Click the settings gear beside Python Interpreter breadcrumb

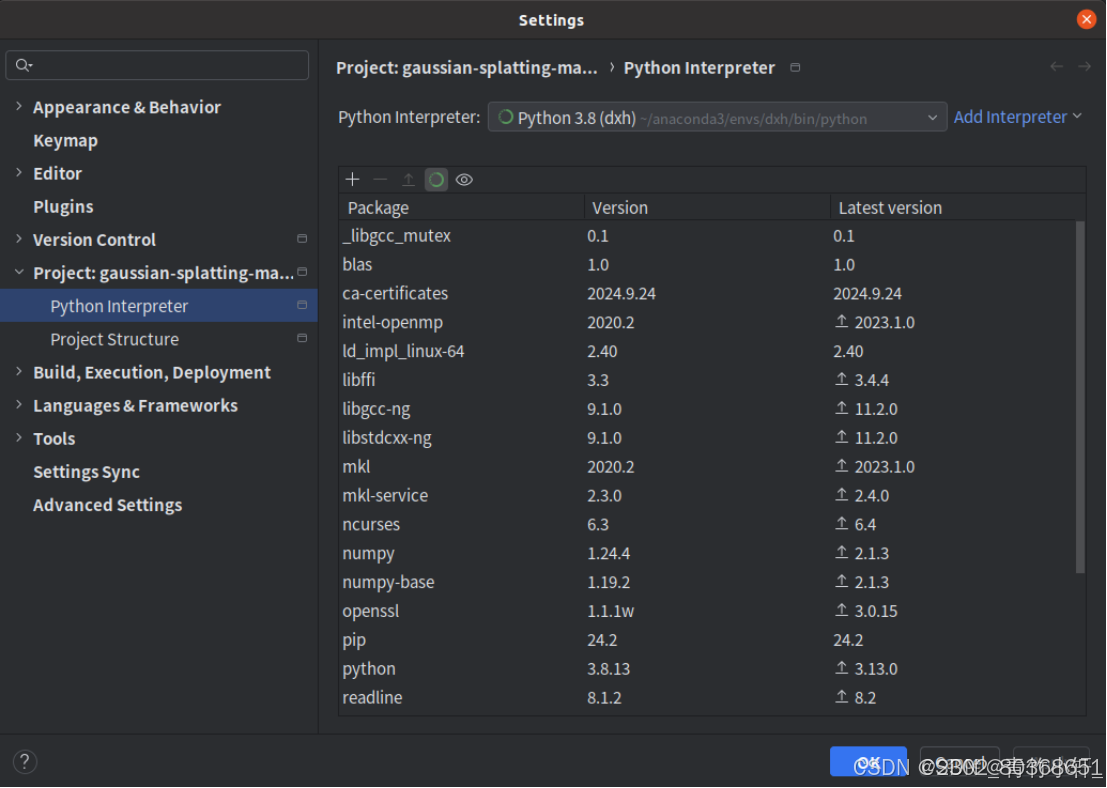[x=794, y=67]
